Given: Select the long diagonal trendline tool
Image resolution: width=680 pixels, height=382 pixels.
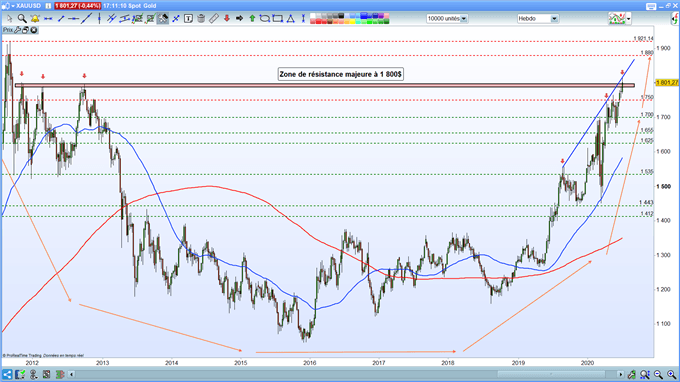Looking at the screenshot, I should tap(86, 19).
